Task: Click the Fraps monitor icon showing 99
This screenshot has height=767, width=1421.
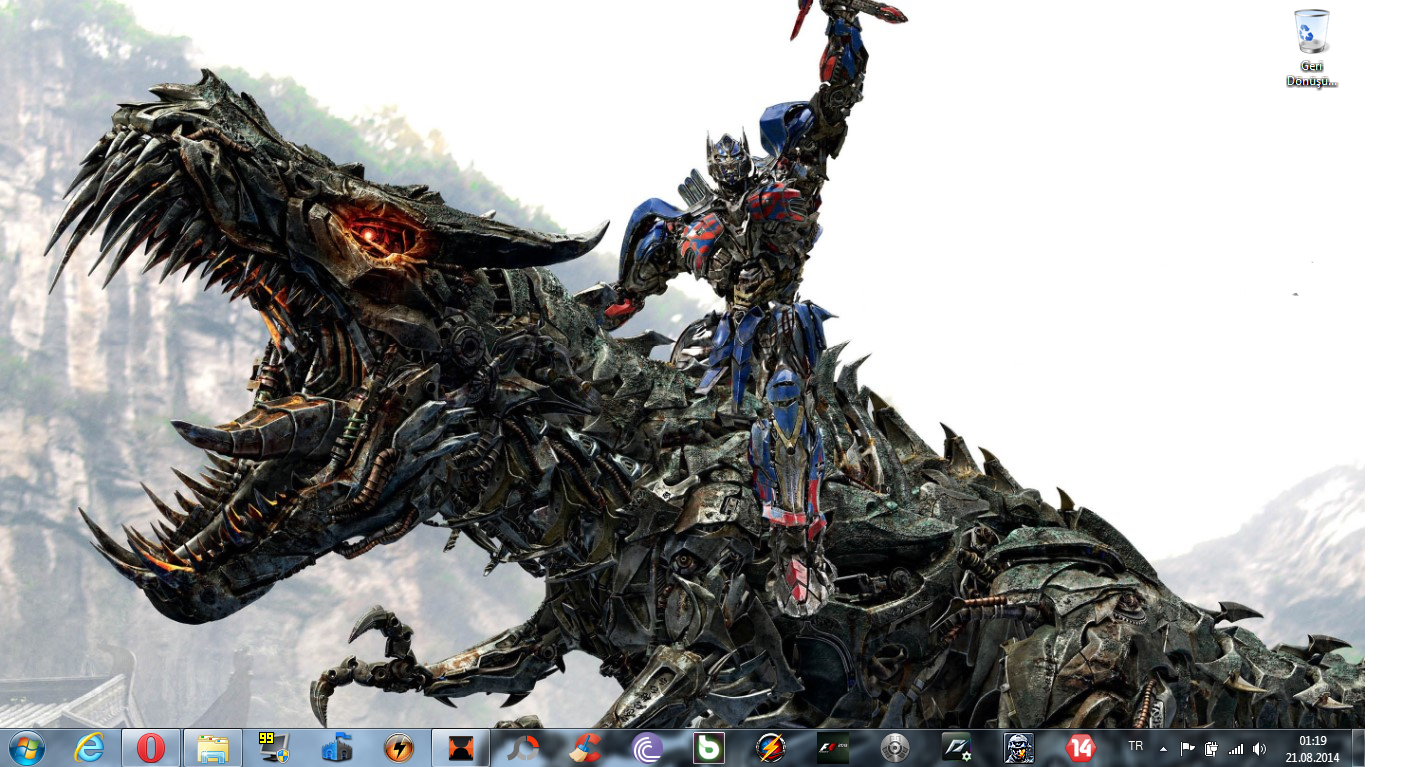Action: click(274, 747)
